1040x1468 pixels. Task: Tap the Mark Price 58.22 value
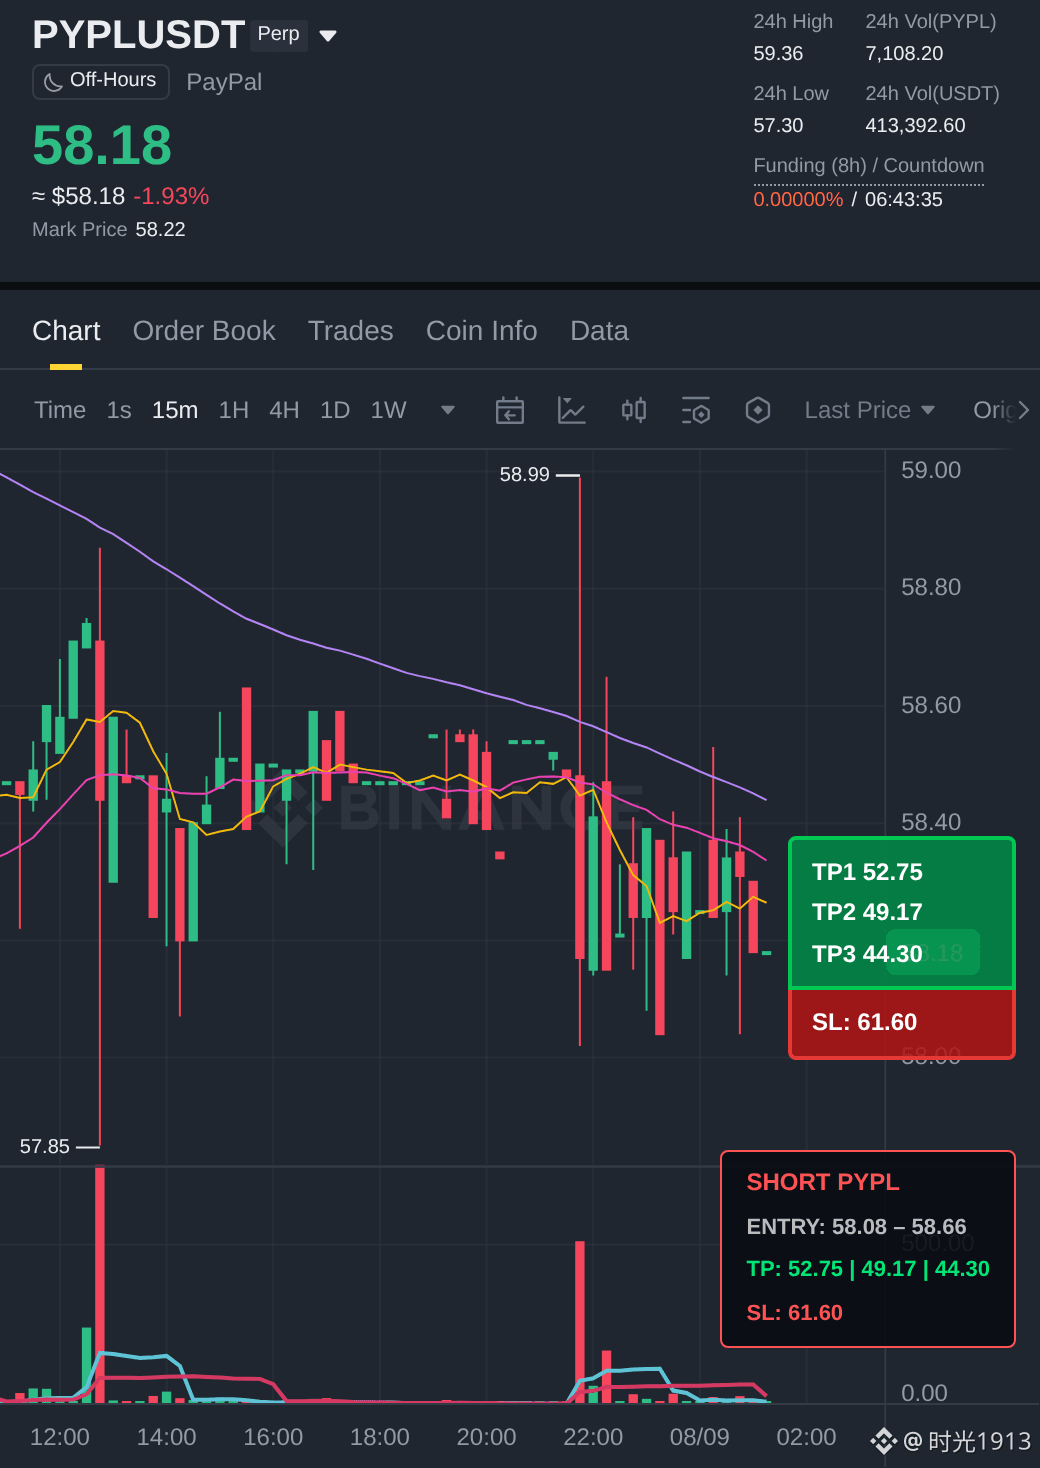click(160, 229)
